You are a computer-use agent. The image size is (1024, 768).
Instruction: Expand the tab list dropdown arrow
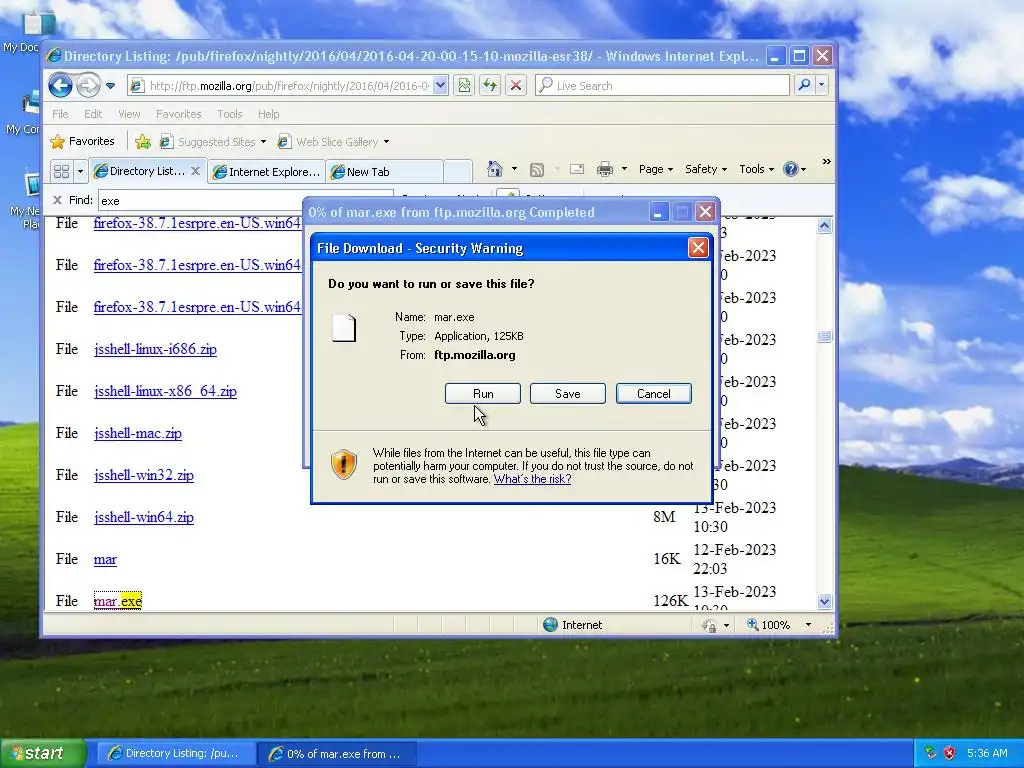point(80,172)
